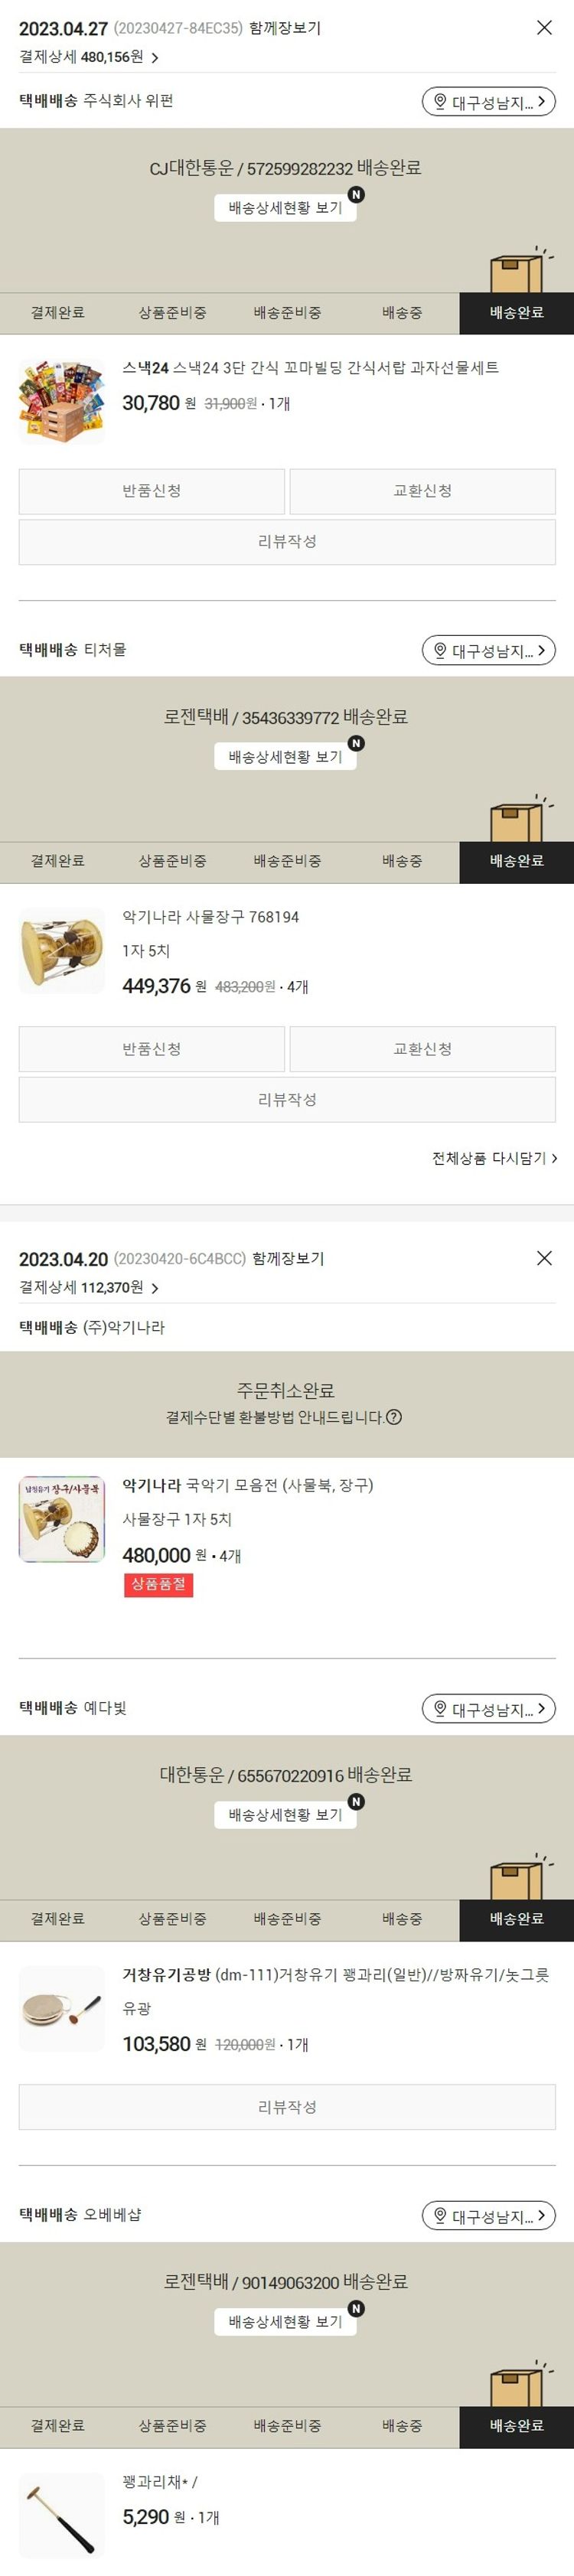This screenshot has width=574, height=2576.
Task: Expand 결제상세 480,156원 payment details
Action: coord(89,58)
